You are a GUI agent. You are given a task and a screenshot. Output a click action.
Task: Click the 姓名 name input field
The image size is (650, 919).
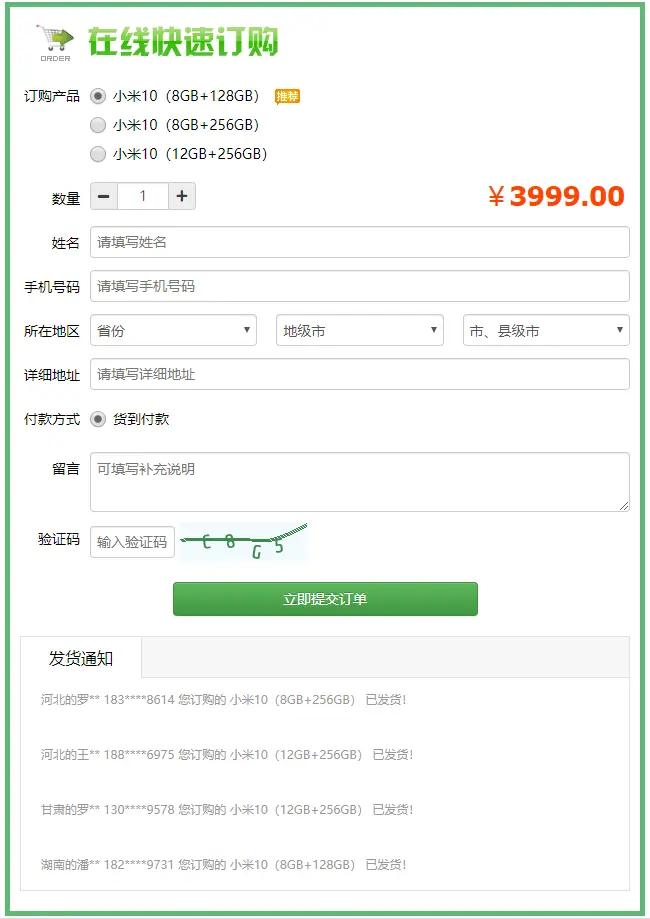point(358,242)
